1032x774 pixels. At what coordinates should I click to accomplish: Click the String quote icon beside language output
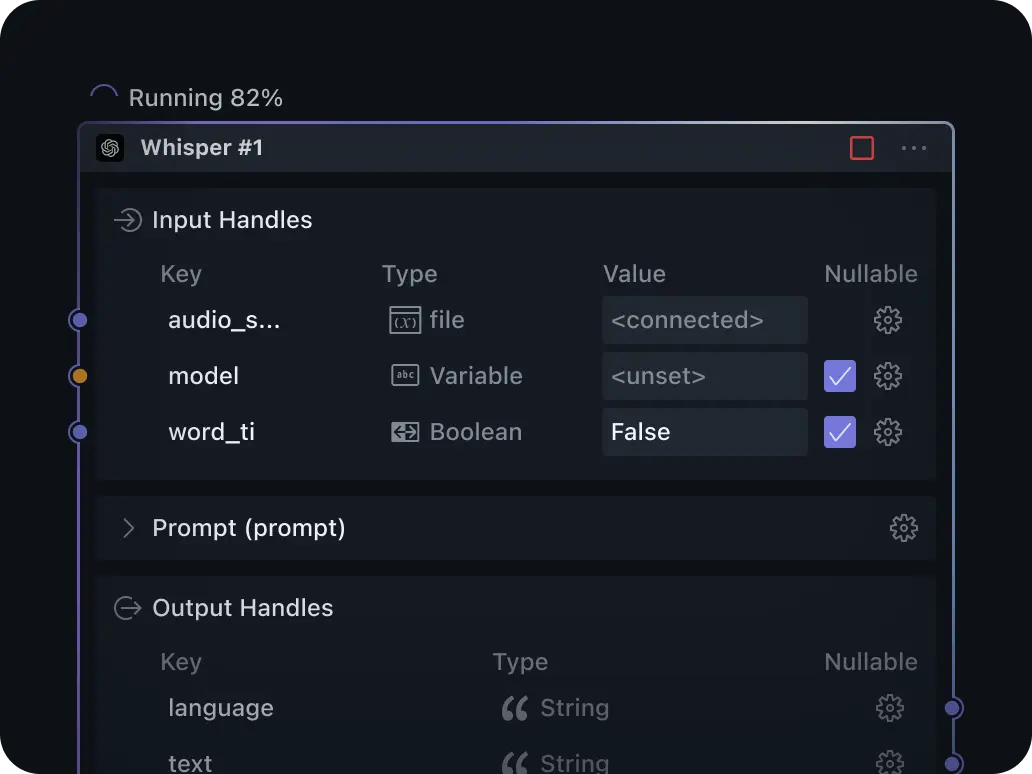pyautogui.click(x=514, y=708)
